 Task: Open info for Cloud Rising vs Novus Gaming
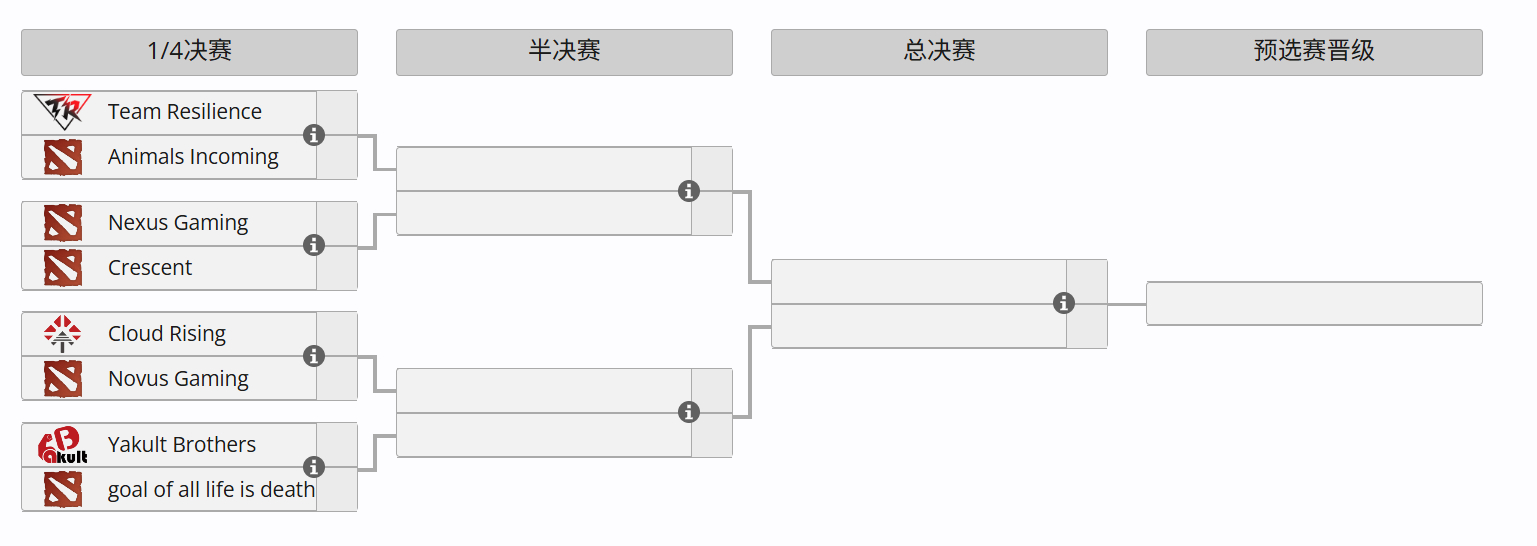click(x=314, y=356)
